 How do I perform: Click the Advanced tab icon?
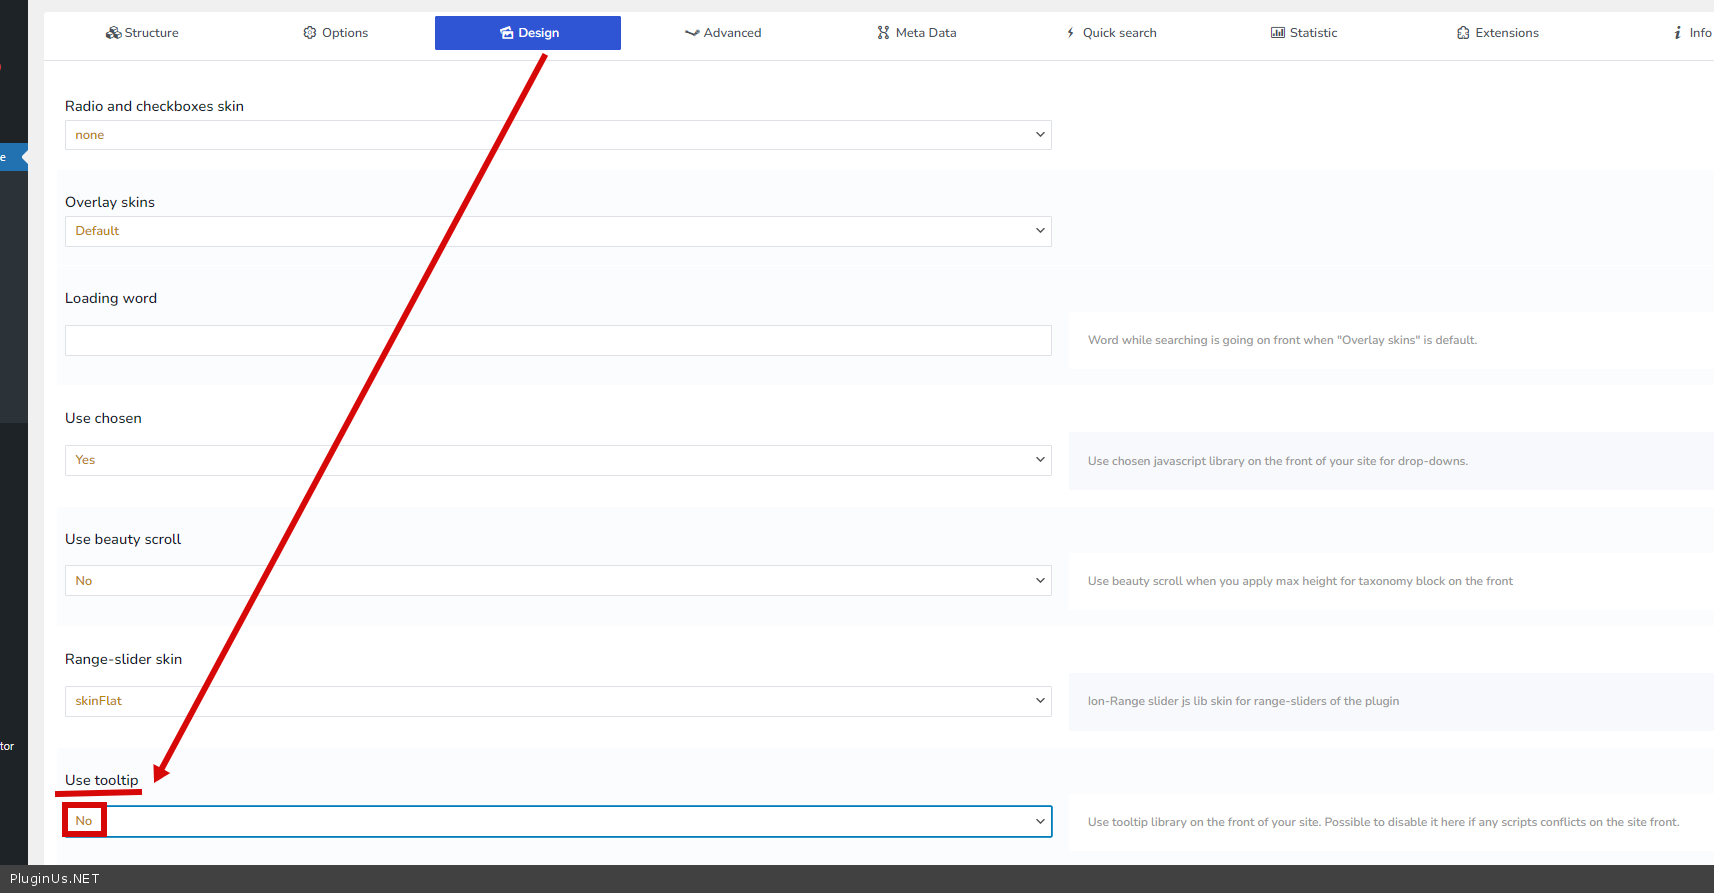coord(691,33)
